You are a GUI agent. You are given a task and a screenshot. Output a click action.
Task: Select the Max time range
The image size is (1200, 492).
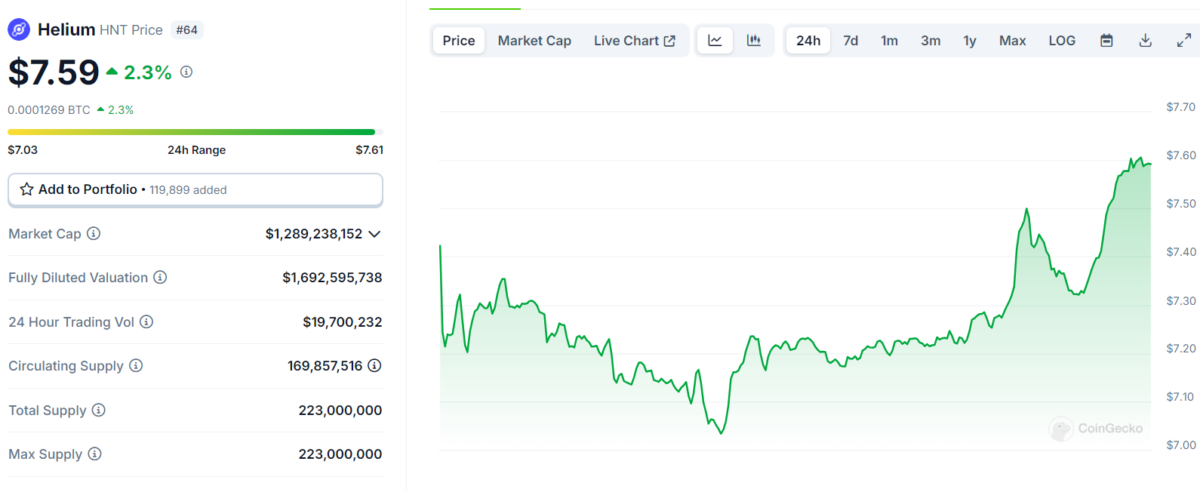click(1012, 41)
